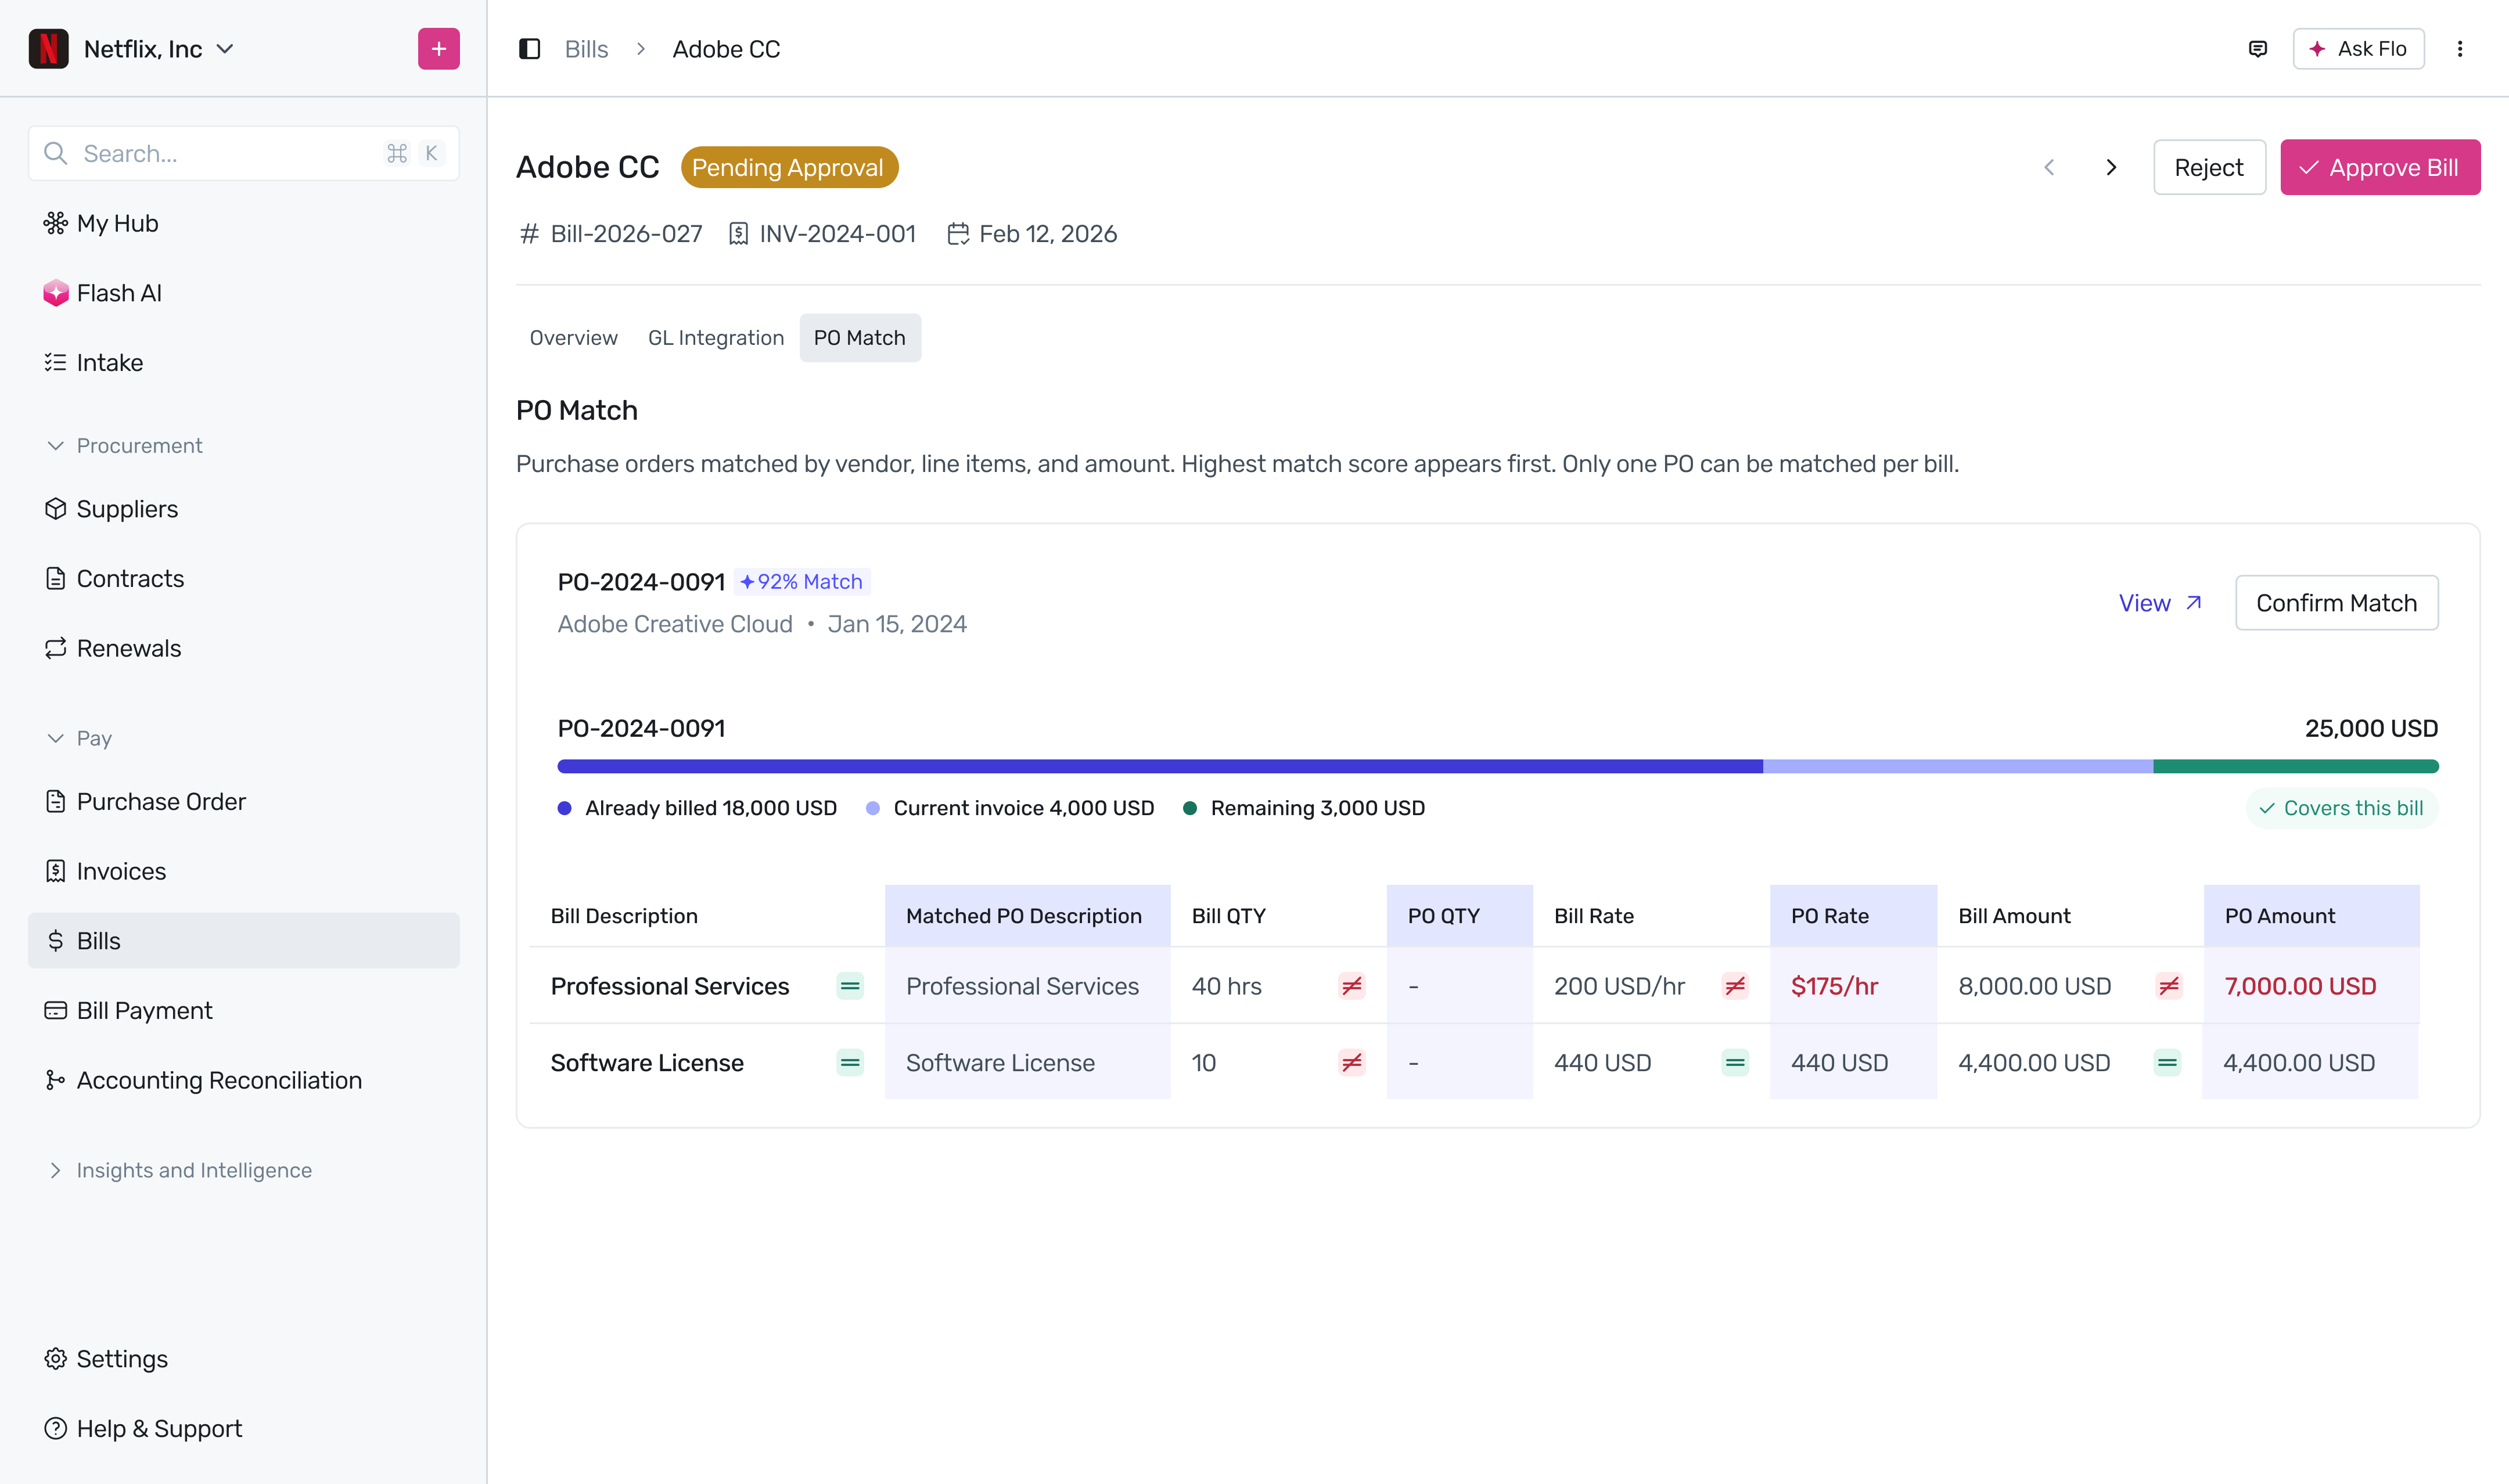Focus the Search input field
This screenshot has height=1484, width=2509.
coord(244,153)
